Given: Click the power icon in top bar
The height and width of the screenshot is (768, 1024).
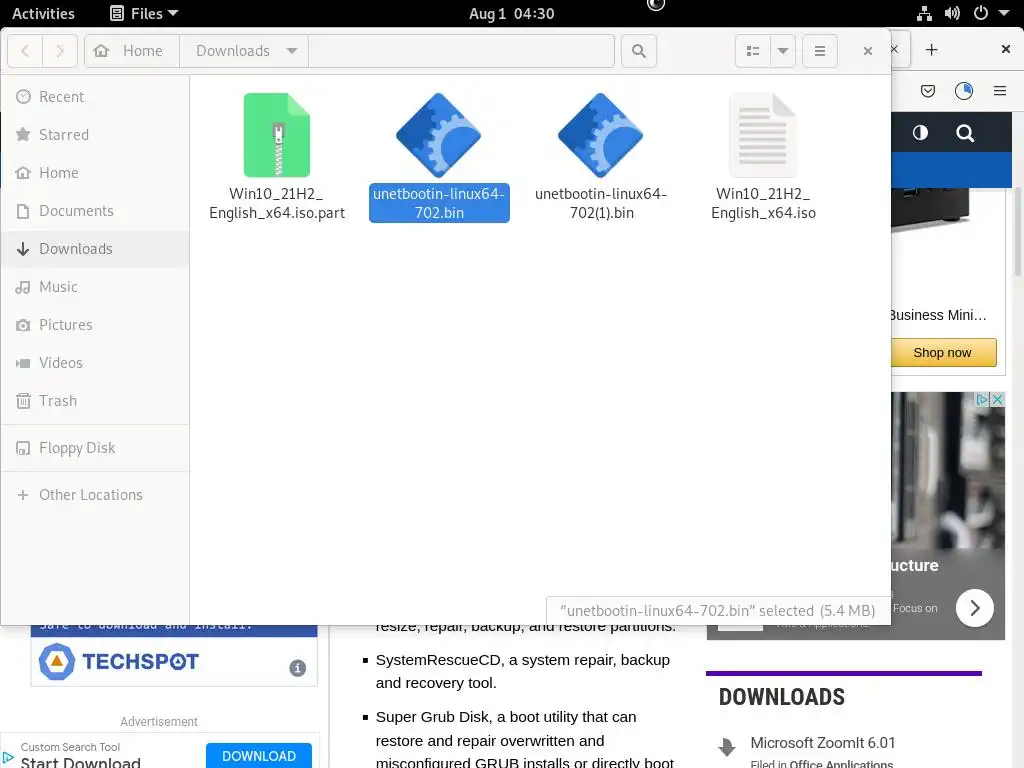Looking at the screenshot, I should 981,13.
